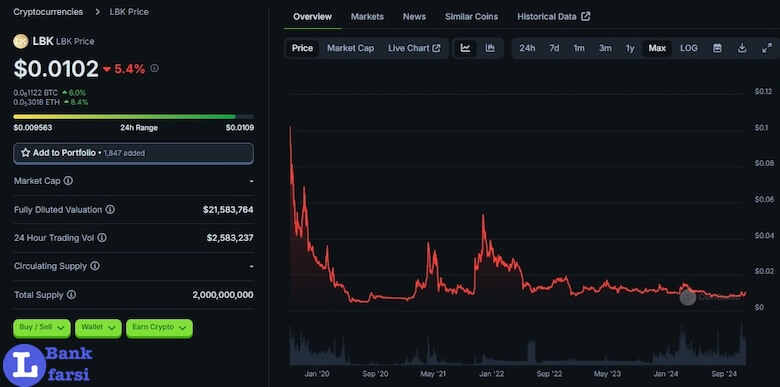Select the 1y time range

pos(630,48)
